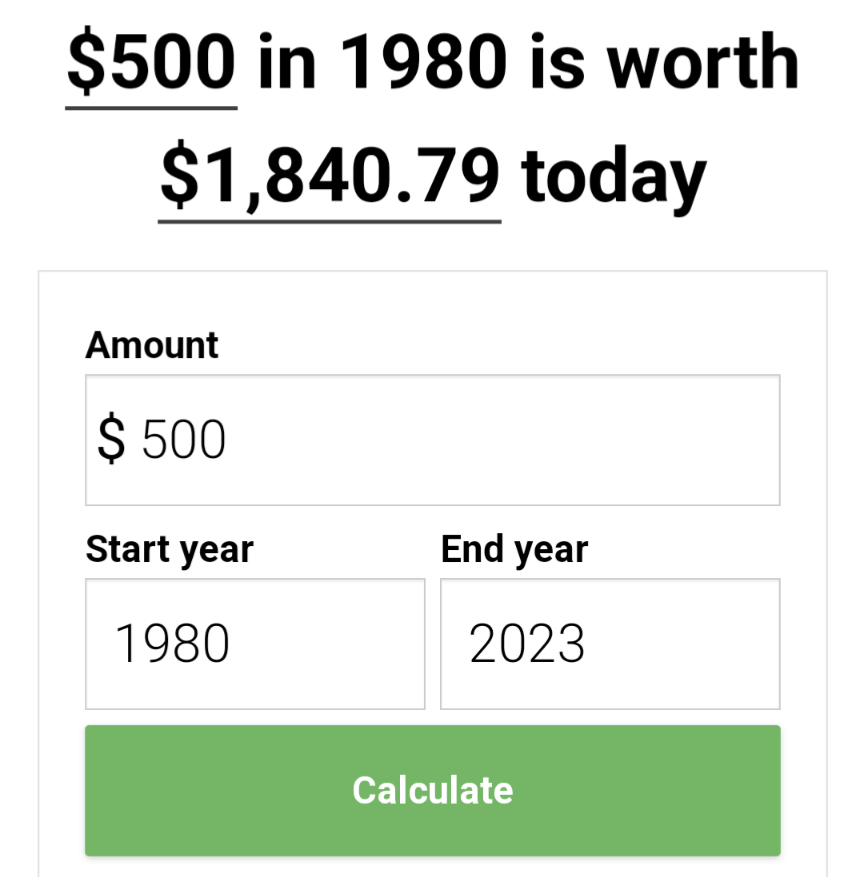Click the underlined $500 in the heading

pos(152,62)
